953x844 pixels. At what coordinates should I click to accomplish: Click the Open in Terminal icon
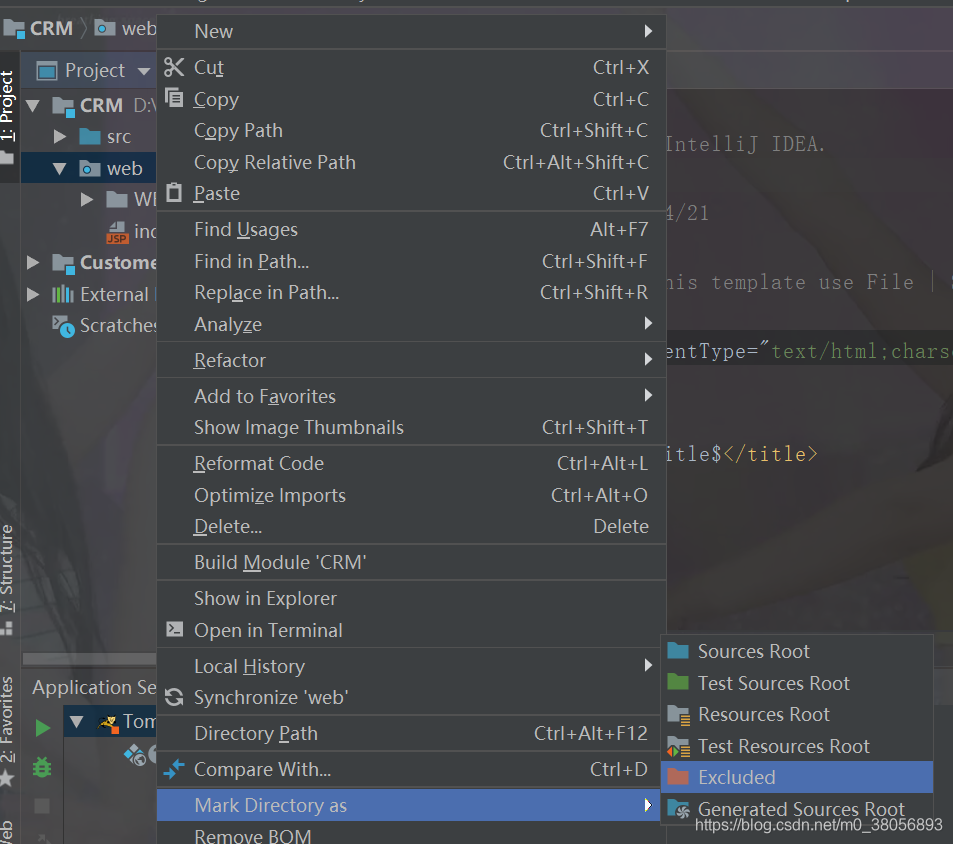[174, 629]
